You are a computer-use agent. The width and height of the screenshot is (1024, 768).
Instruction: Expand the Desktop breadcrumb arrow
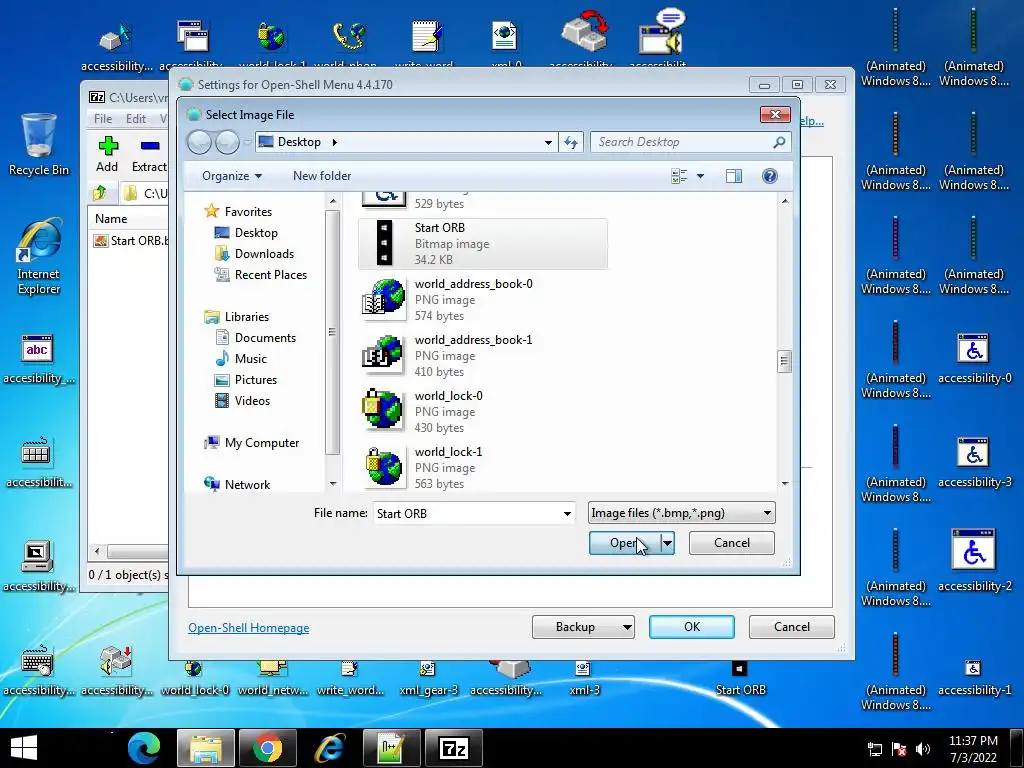pos(334,142)
